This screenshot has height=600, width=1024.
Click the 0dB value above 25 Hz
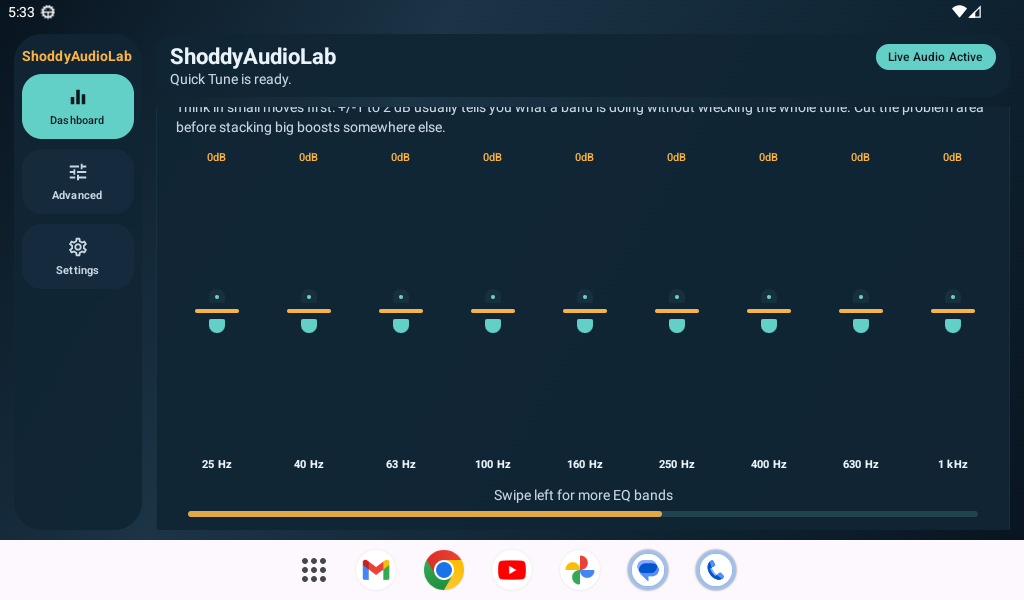pos(217,157)
